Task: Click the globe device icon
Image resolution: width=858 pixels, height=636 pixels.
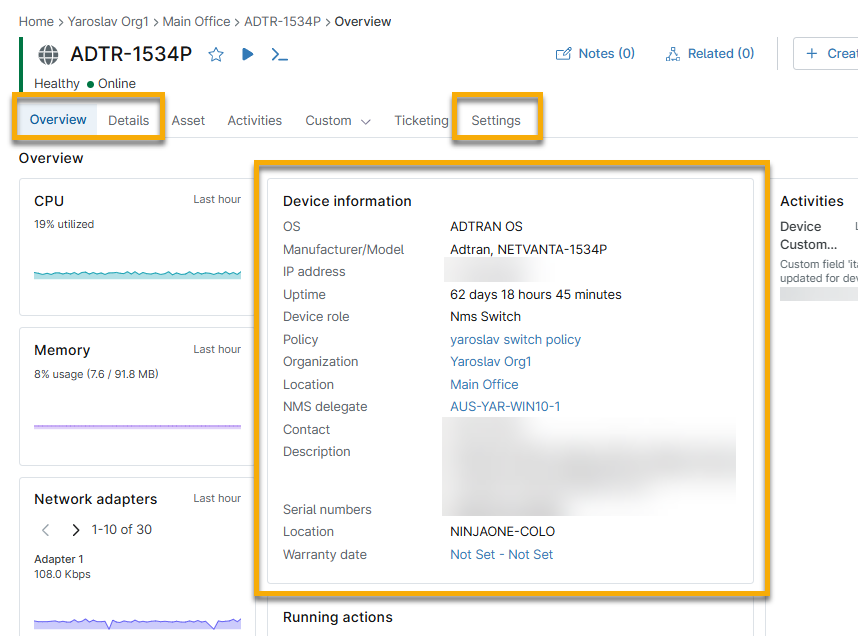Action: pyautogui.click(x=48, y=54)
